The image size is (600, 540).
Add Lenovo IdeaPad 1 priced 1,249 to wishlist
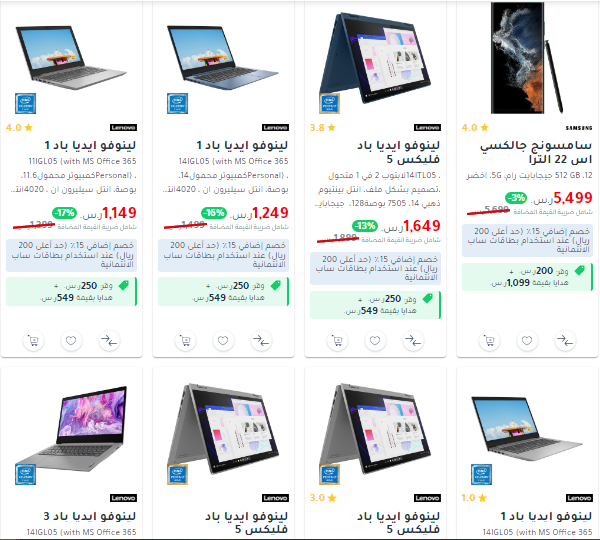223,341
